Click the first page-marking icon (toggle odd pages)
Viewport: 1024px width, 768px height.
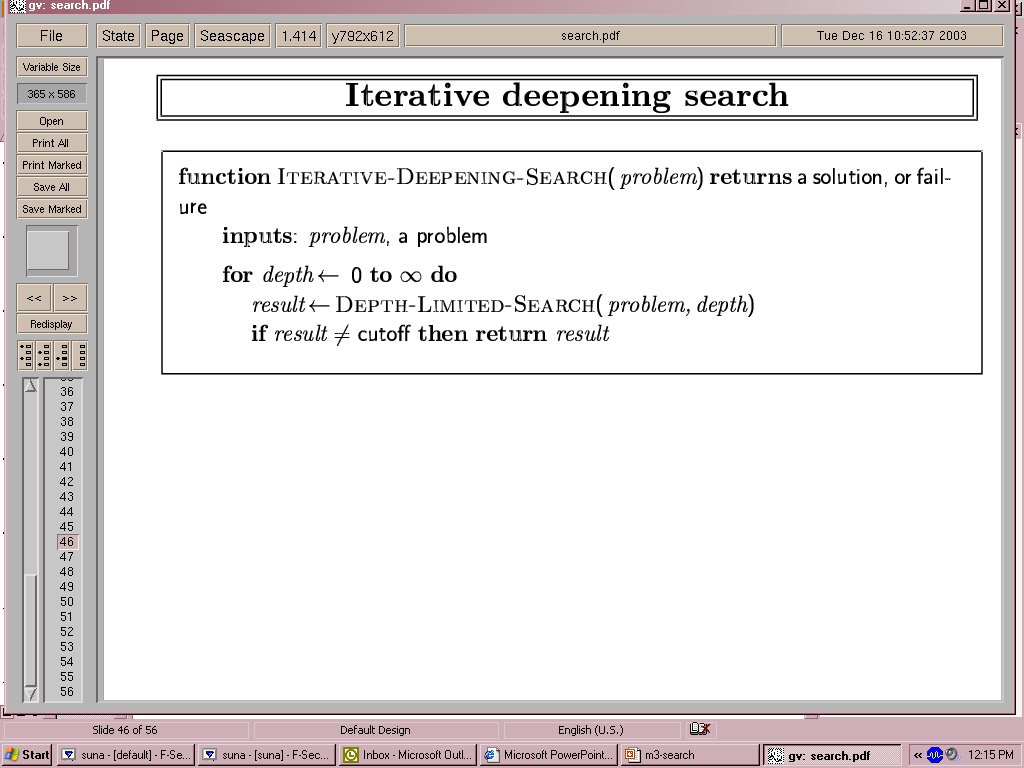(26, 355)
